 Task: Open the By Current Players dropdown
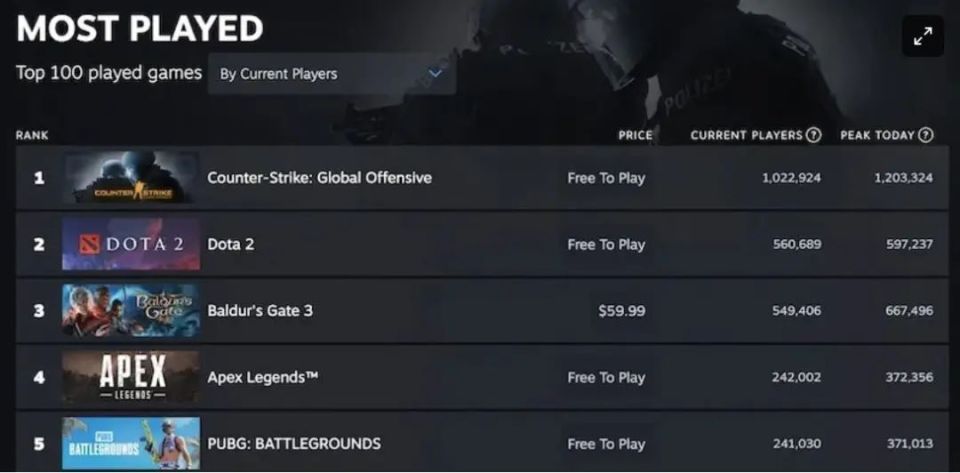coord(331,74)
